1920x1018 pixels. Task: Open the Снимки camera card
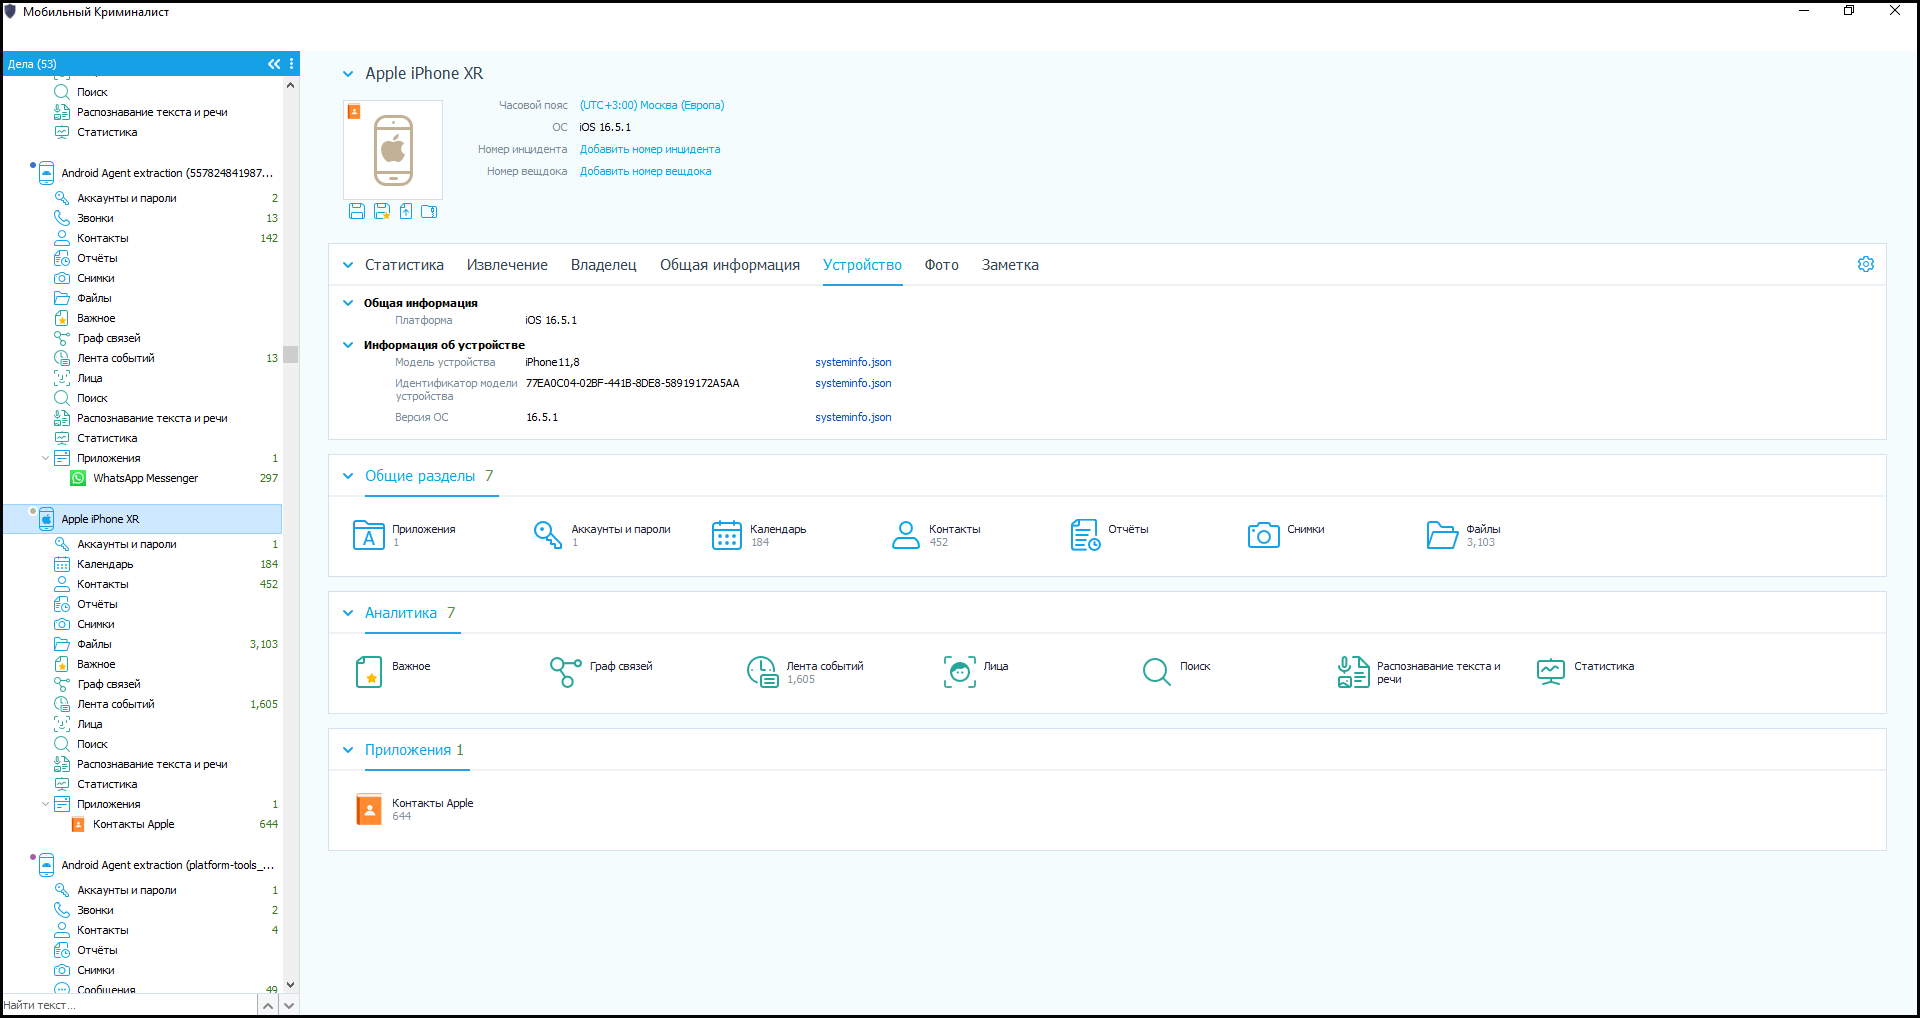[x=1286, y=535]
